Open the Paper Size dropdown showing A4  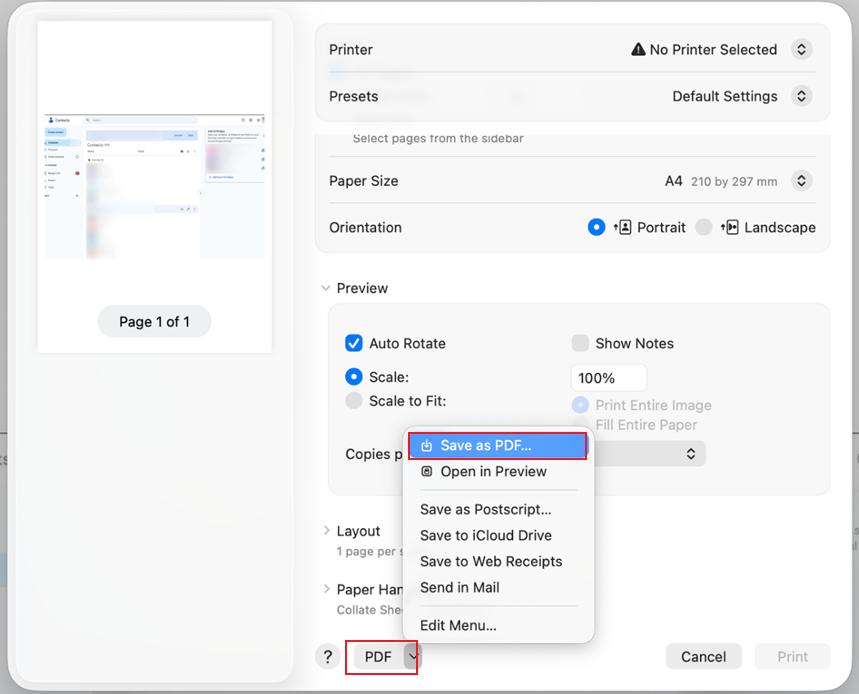point(800,181)
